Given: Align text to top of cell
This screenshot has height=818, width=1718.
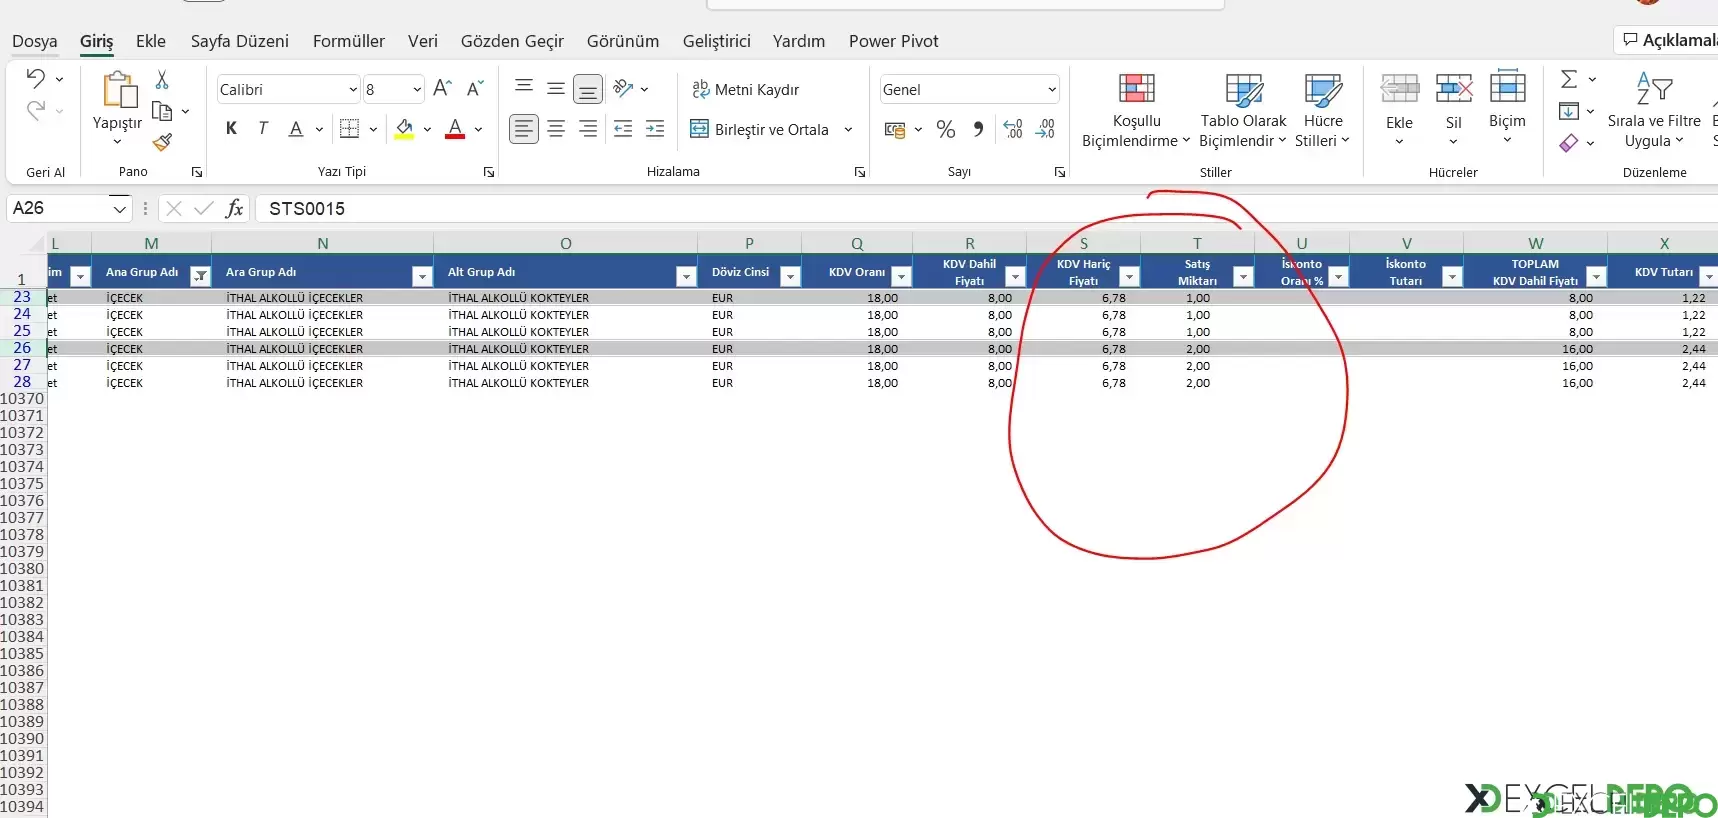Looking at the screenshot, I should coord(524,88).
